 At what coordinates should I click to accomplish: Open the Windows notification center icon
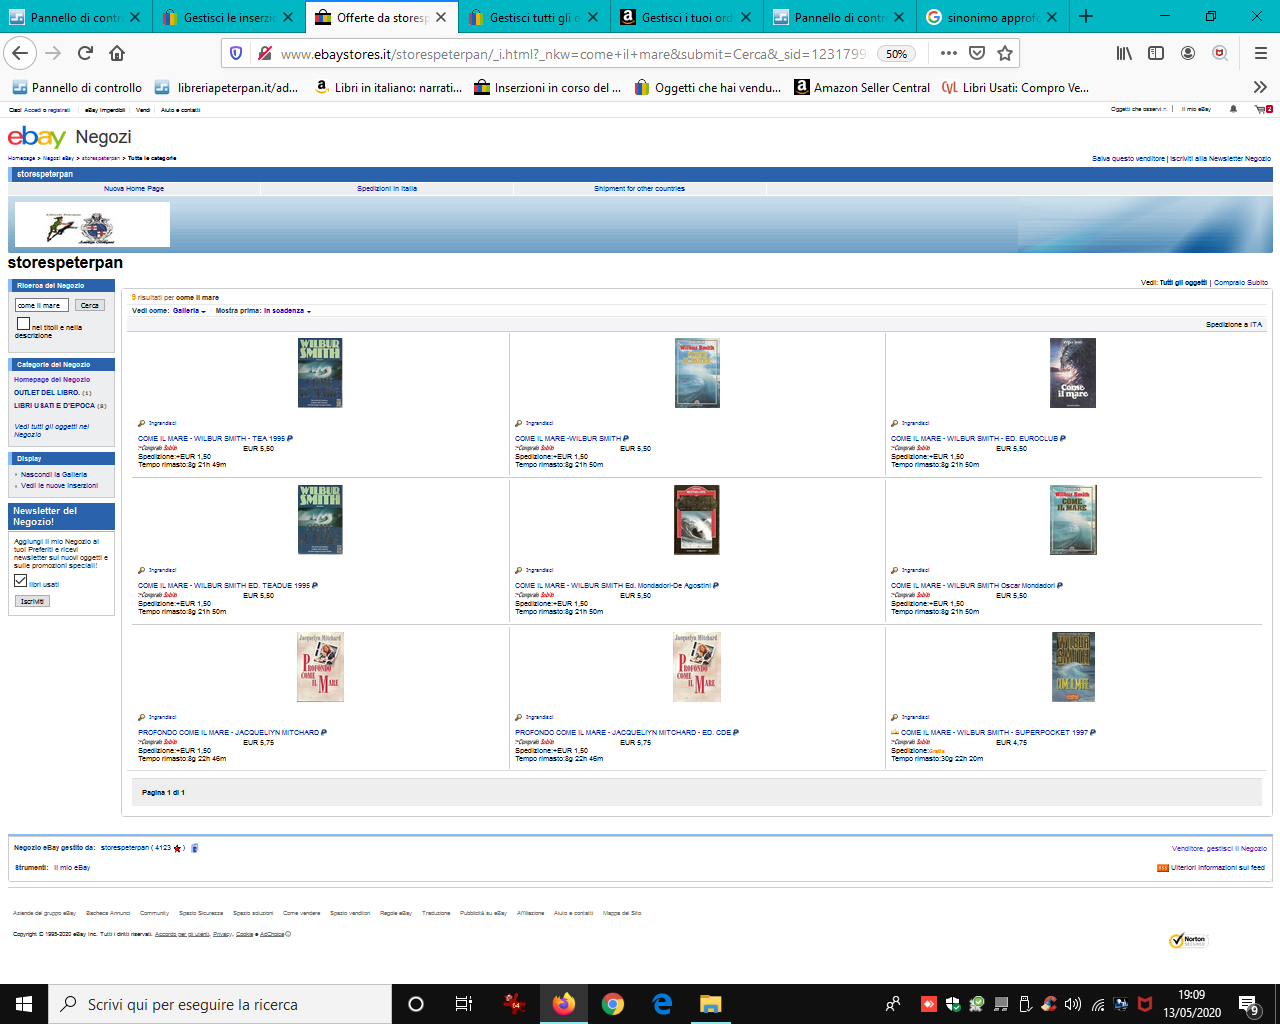click(x=1249, y=1004)
